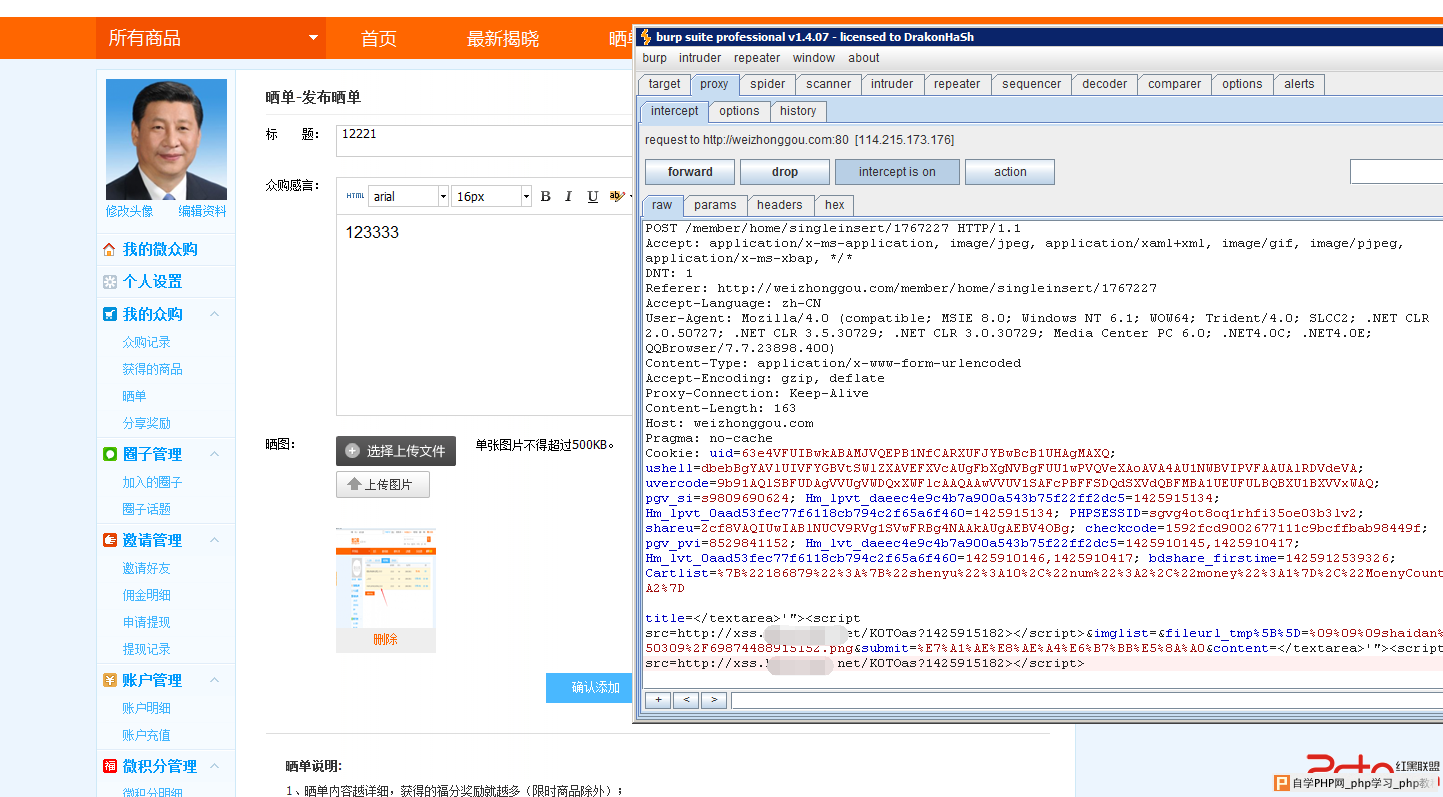The height and width of the screenshot is (797, 1443).
Task: Open the 所有商品 category dropdown
Action: point(209,38)
